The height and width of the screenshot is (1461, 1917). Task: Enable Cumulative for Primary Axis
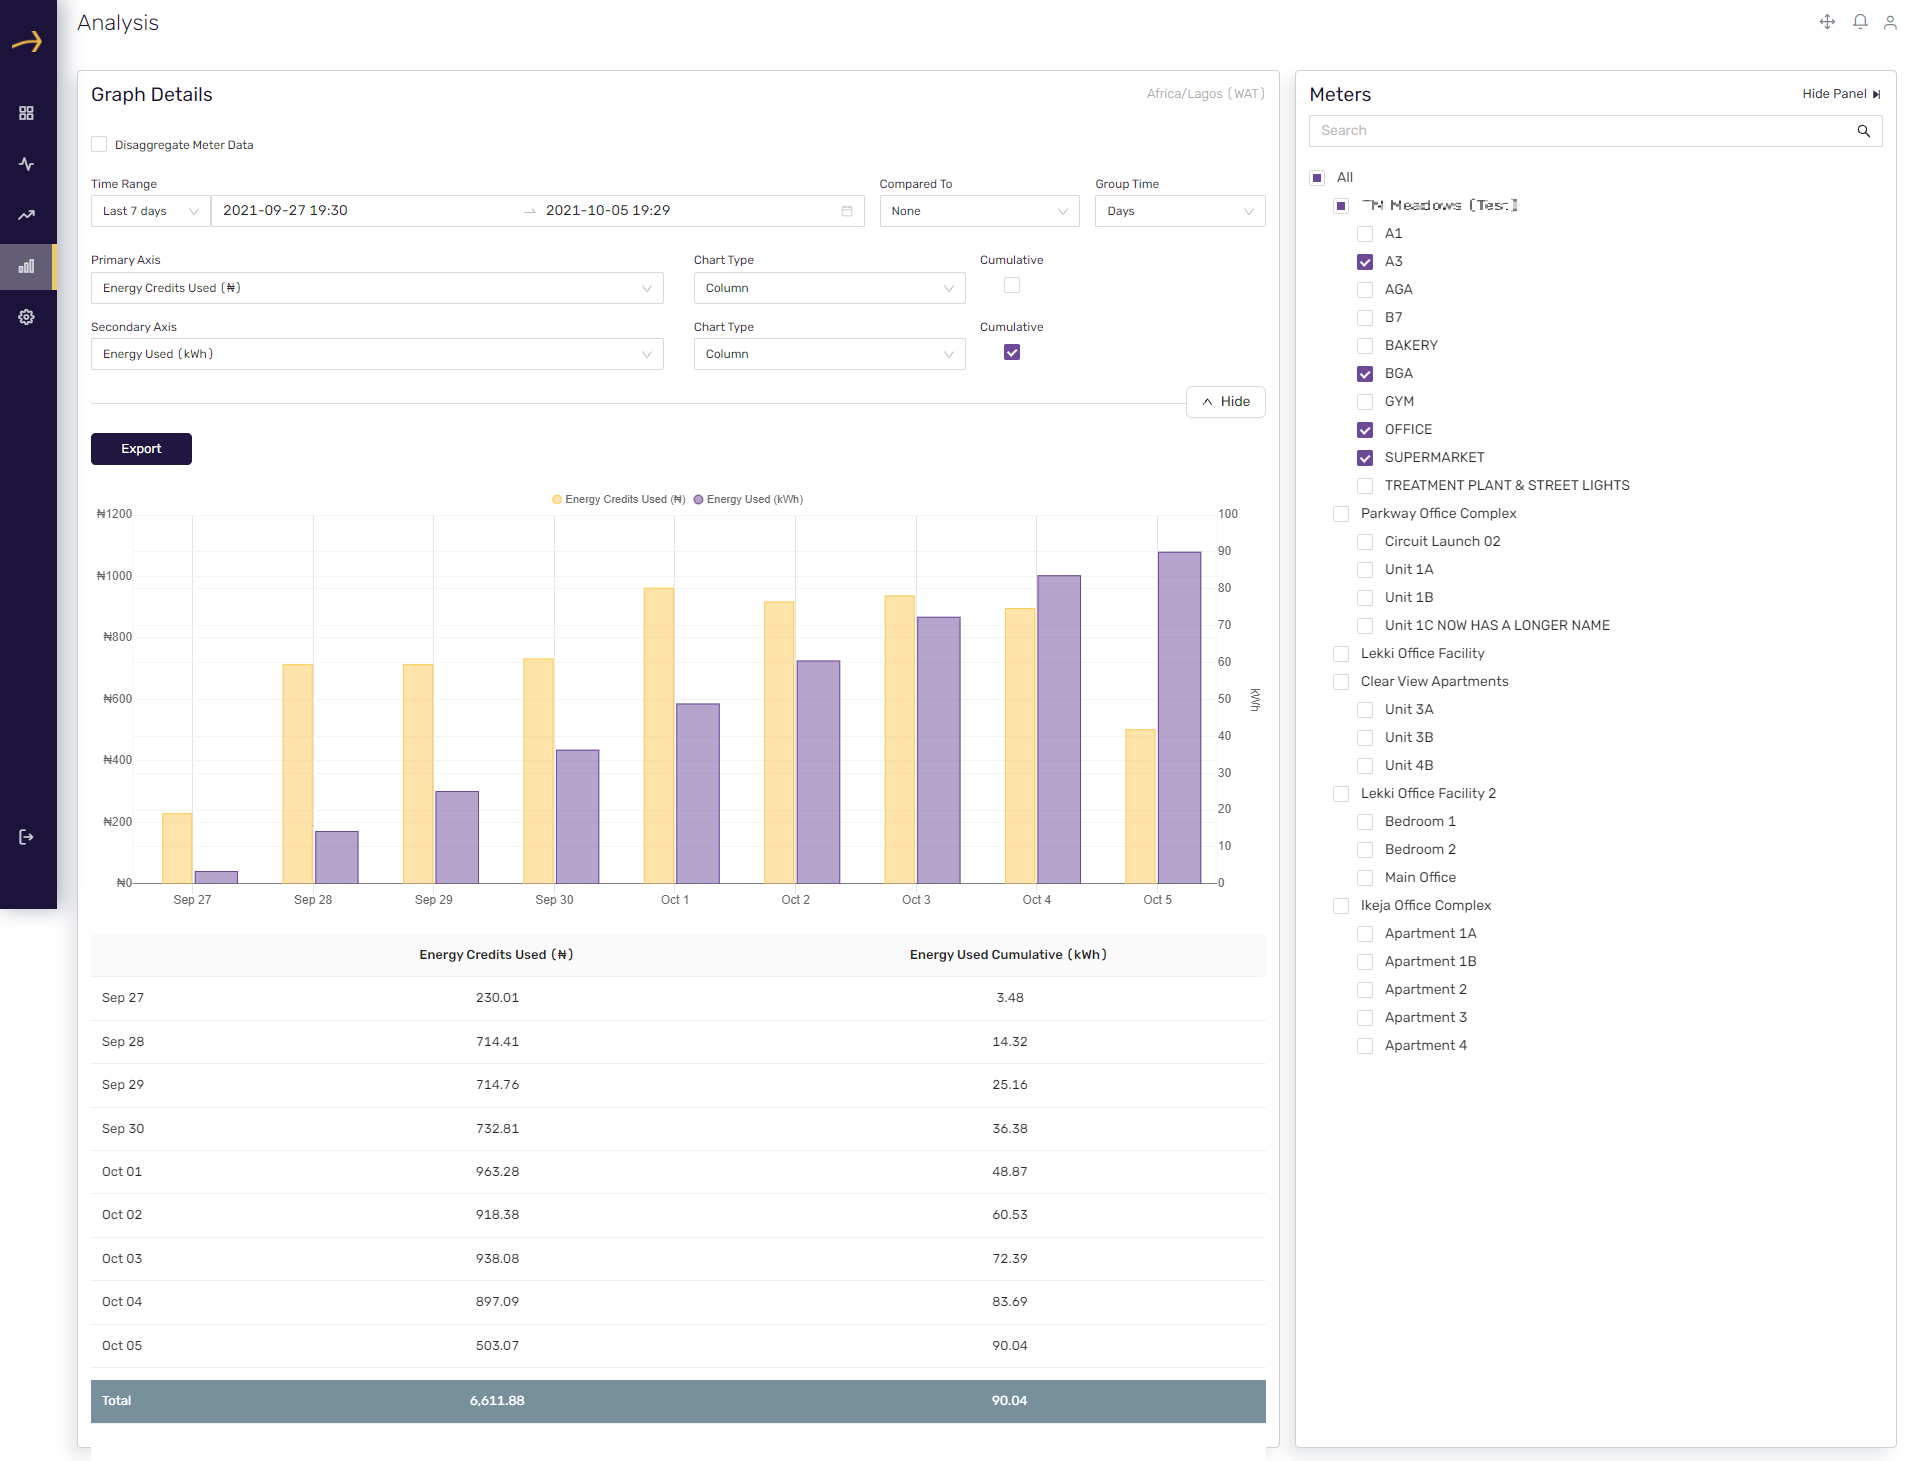[1012, 285]
